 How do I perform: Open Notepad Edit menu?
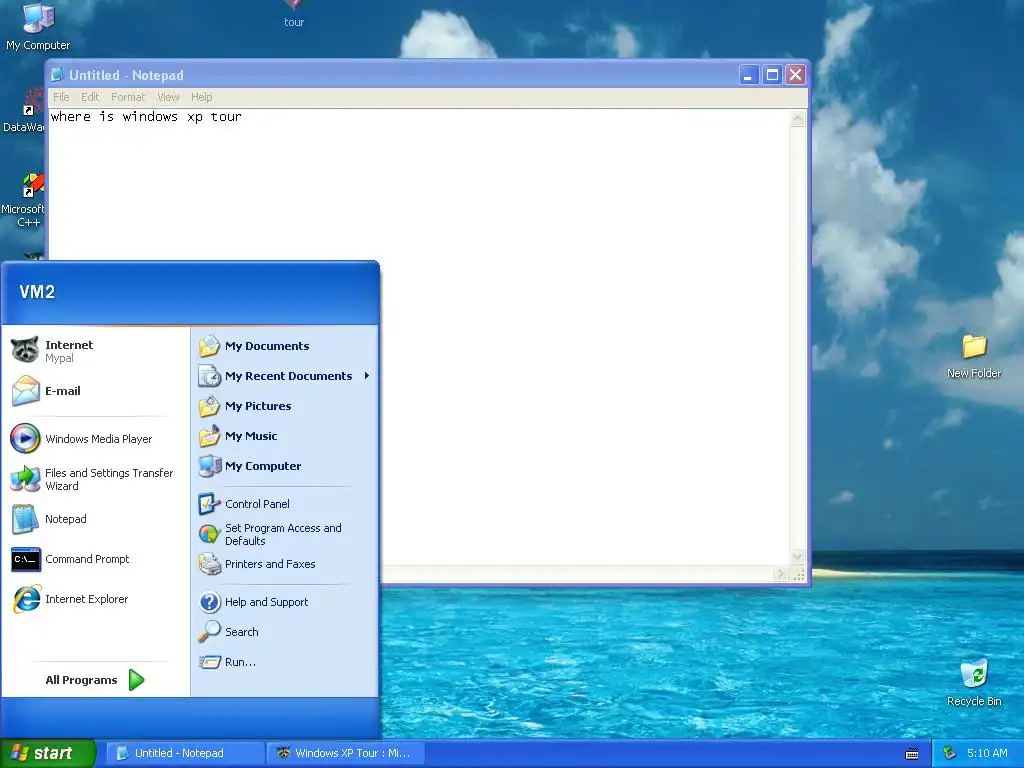tap(90, 97)
